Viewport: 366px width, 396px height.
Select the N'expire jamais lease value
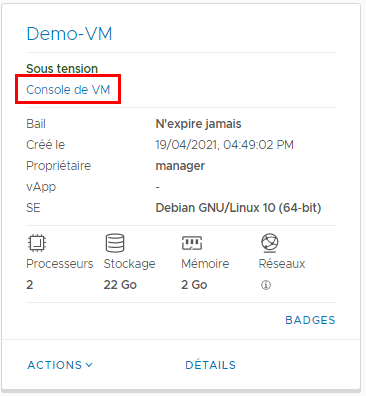(x=198, y=124)
